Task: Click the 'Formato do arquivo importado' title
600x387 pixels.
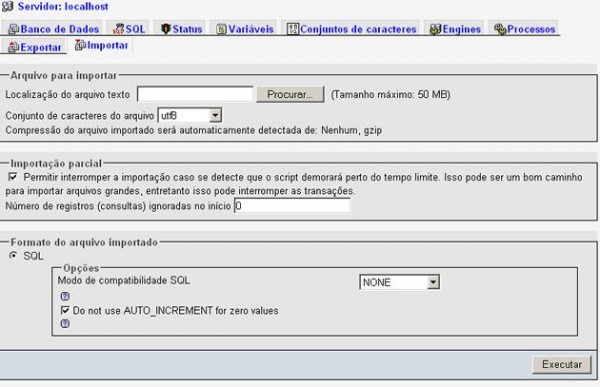Action: 84,242
